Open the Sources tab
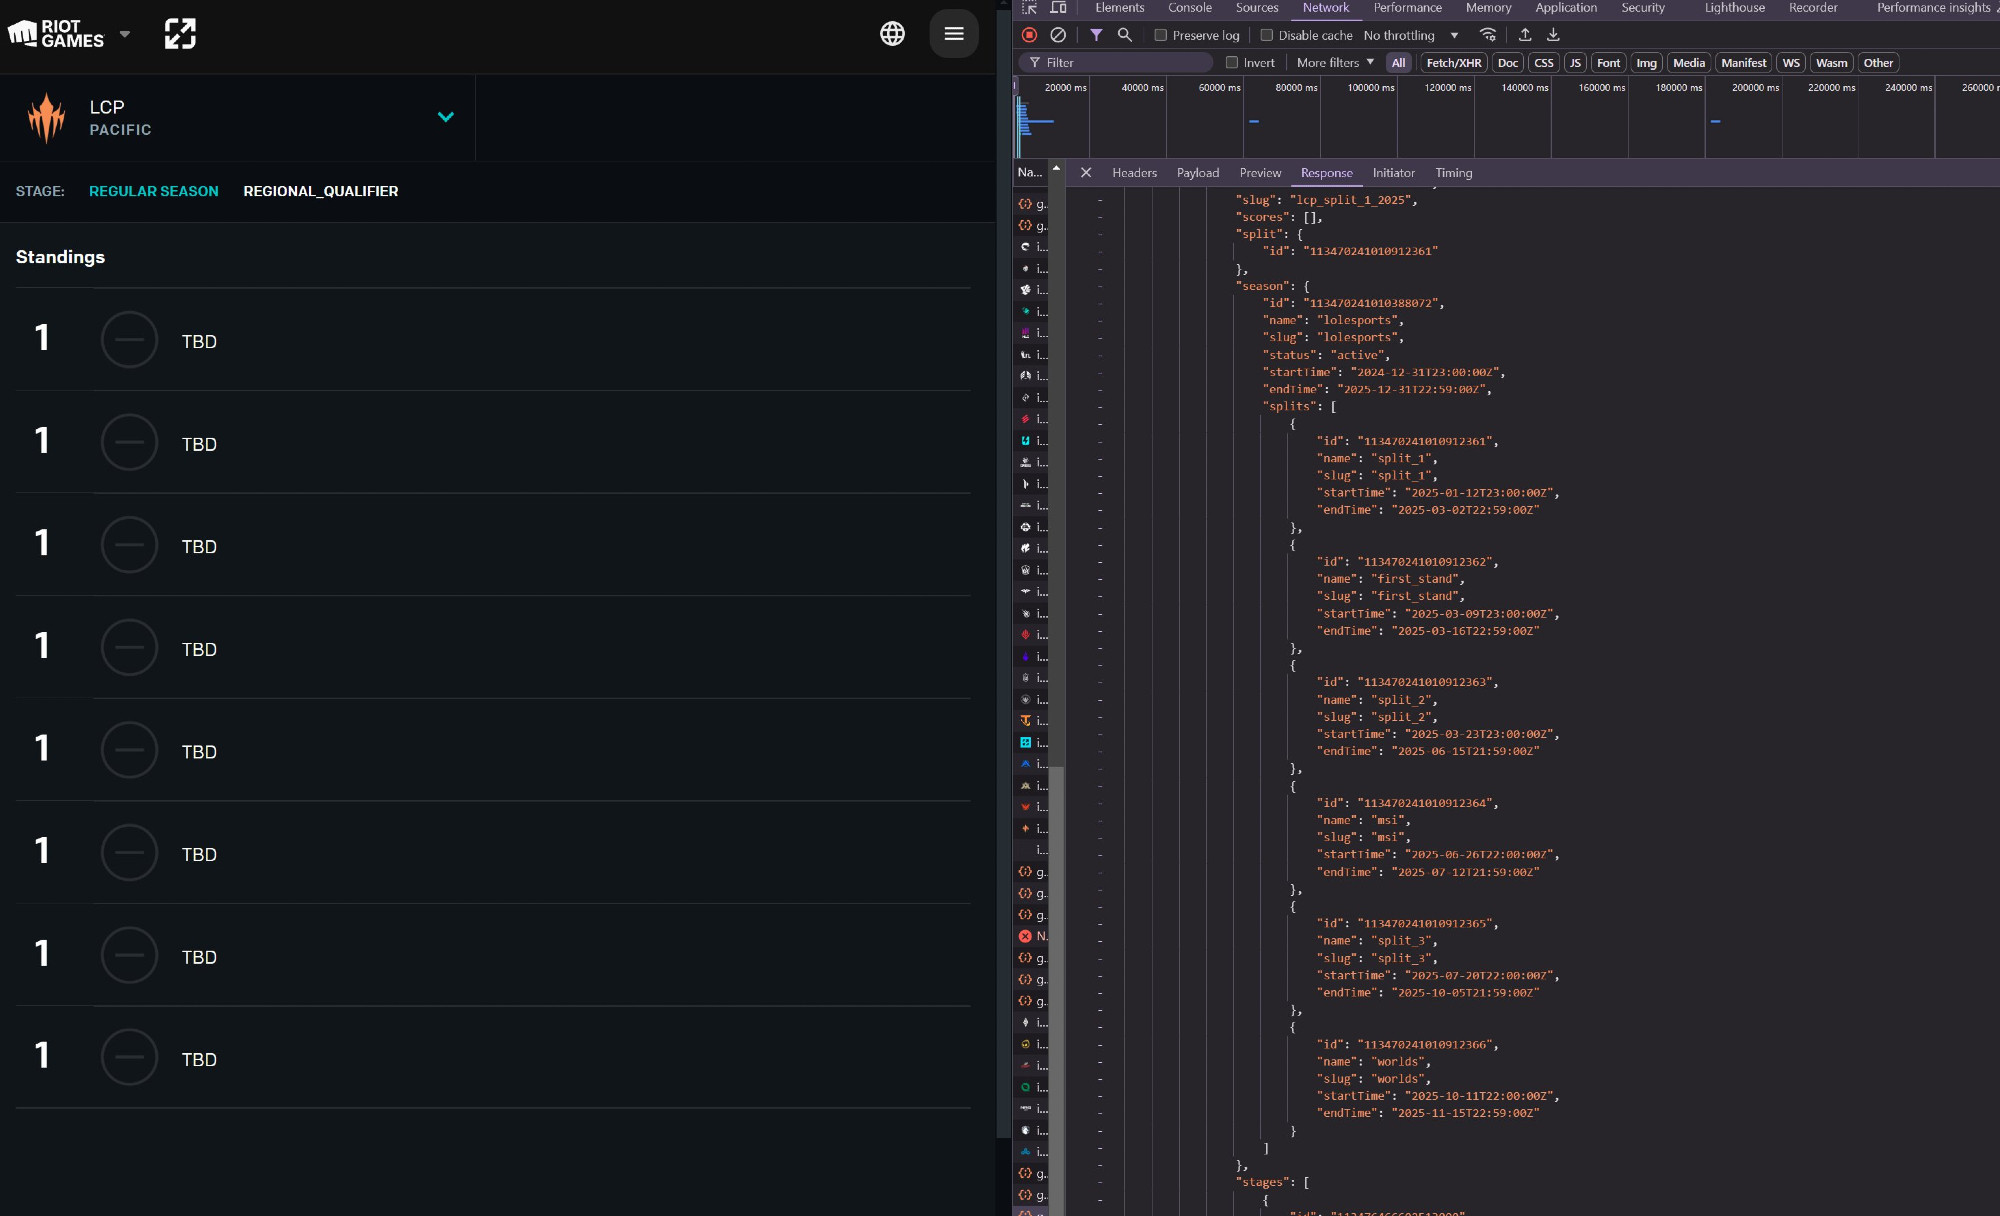2000x1216 pixels. [x=1257, y=8]
